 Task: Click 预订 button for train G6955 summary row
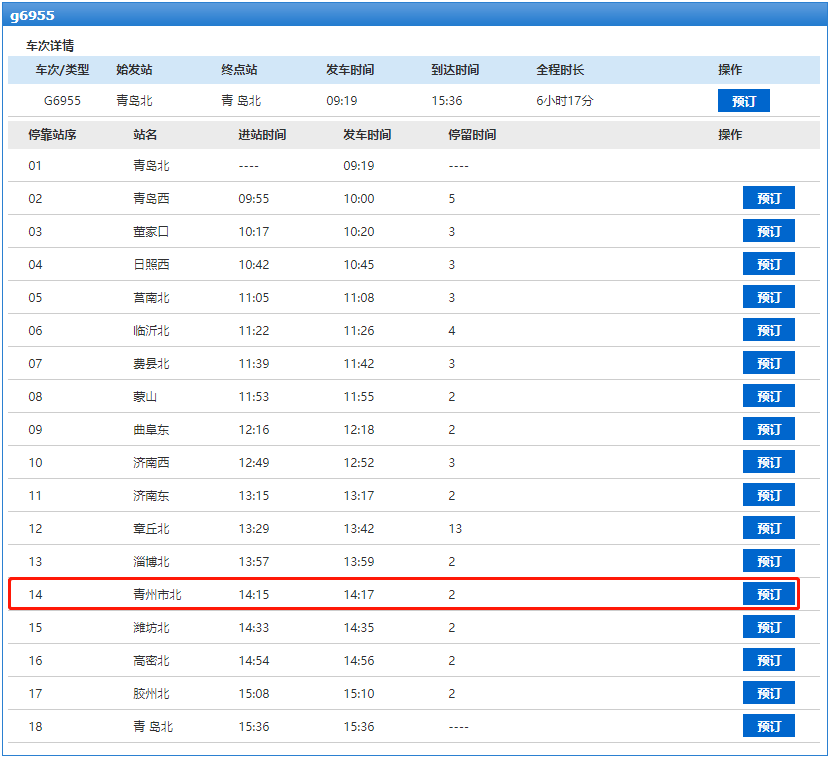[743, 101]
